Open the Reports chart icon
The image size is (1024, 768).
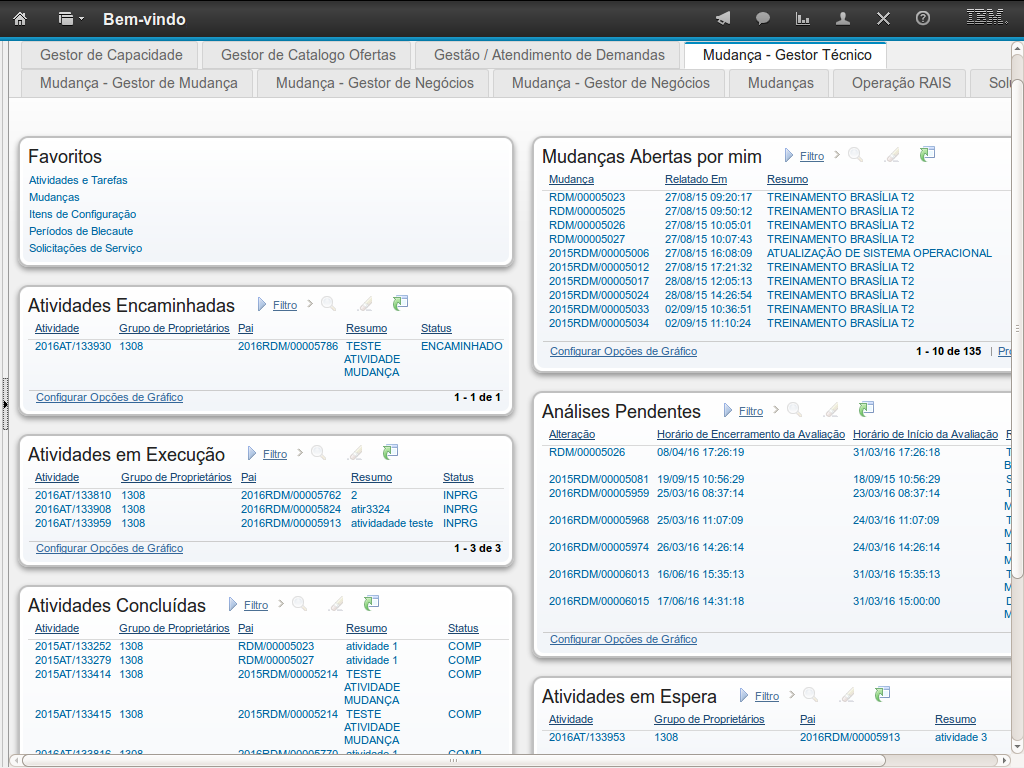[x=802, y=19]
